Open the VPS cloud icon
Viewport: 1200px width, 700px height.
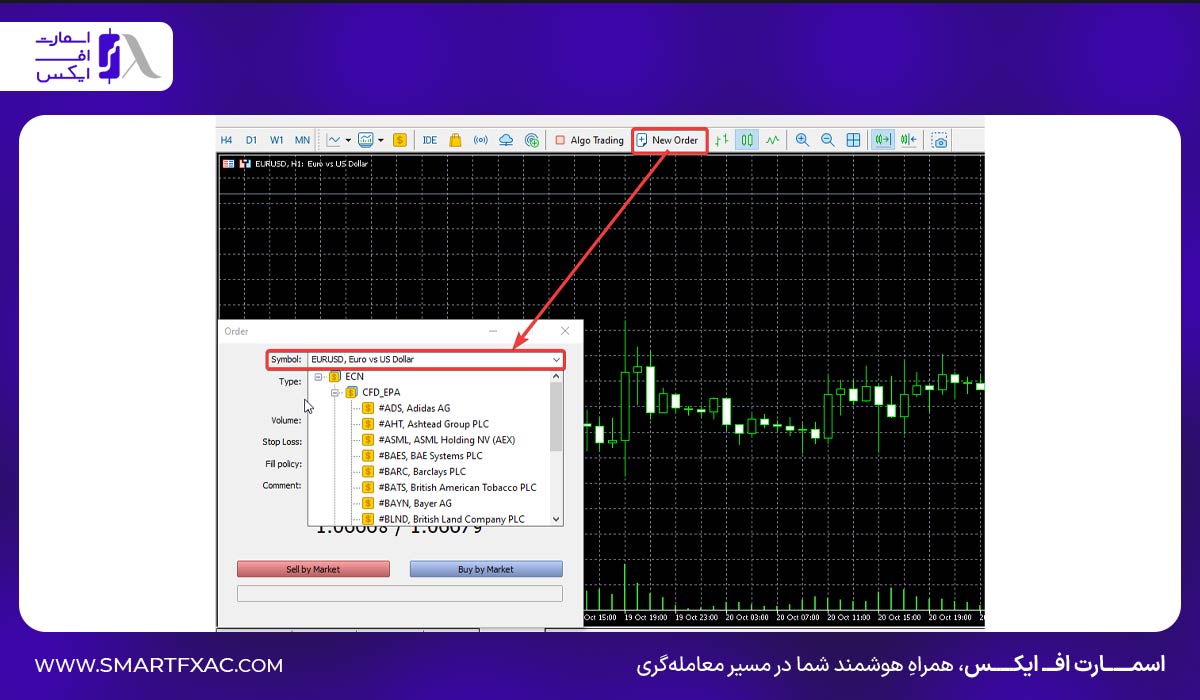point(506,141)
